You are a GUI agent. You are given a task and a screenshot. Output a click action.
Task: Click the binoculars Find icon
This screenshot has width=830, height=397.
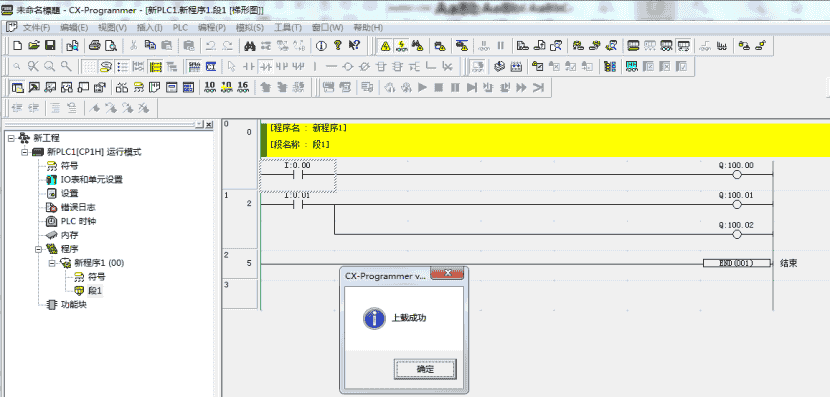point(250,46)
